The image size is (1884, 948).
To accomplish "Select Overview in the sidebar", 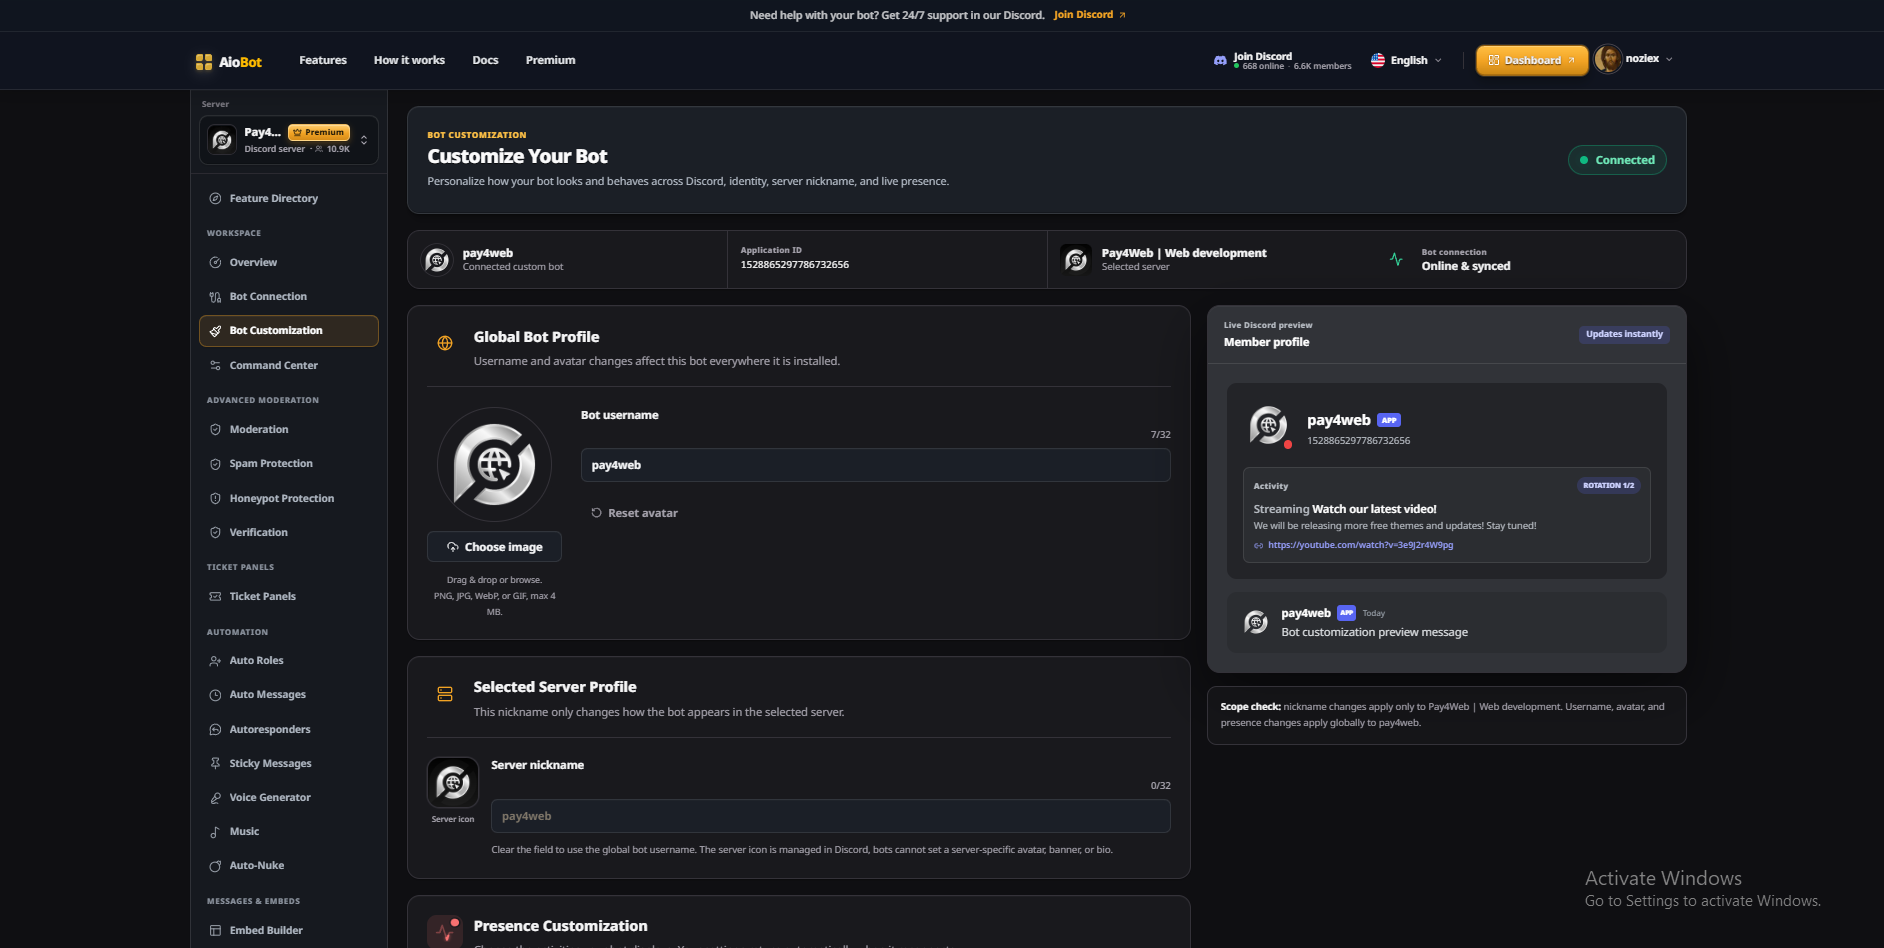I will tap(289, 263).
